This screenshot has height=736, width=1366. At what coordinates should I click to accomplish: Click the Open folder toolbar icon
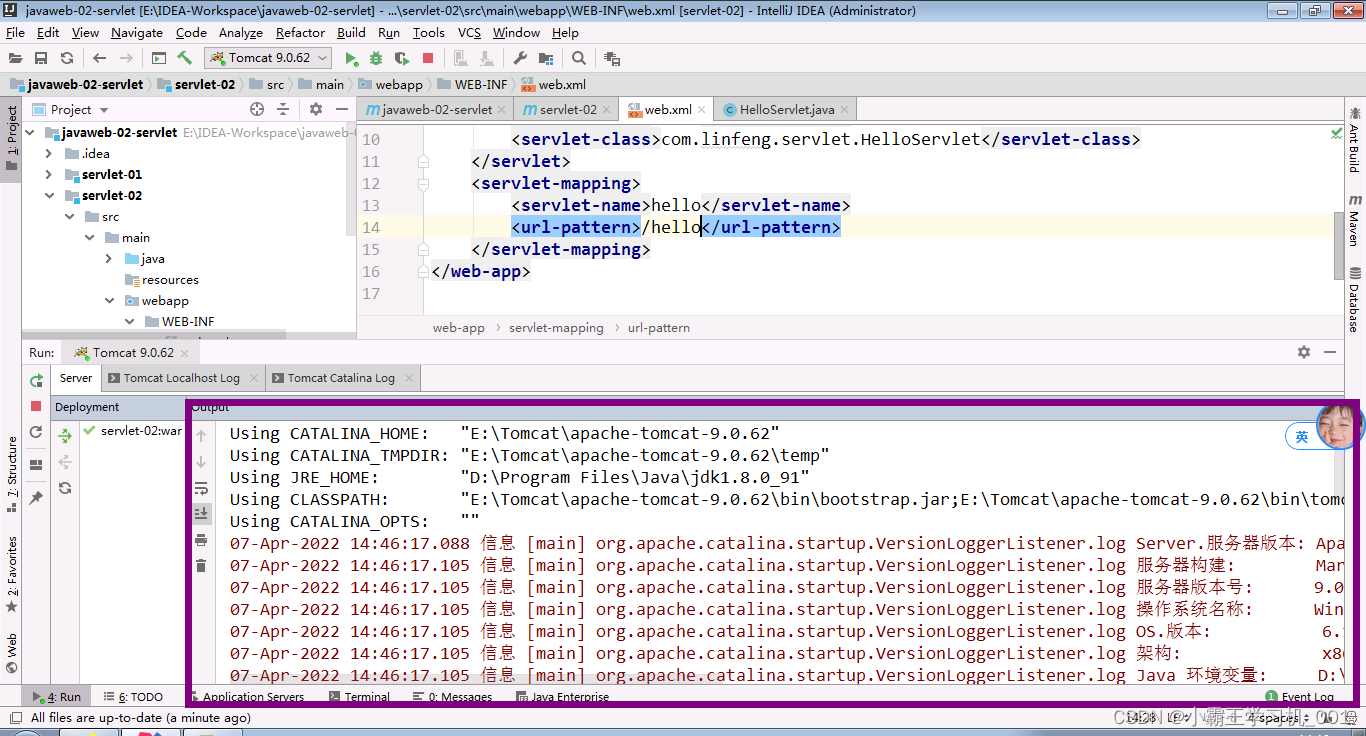point(15,58)
